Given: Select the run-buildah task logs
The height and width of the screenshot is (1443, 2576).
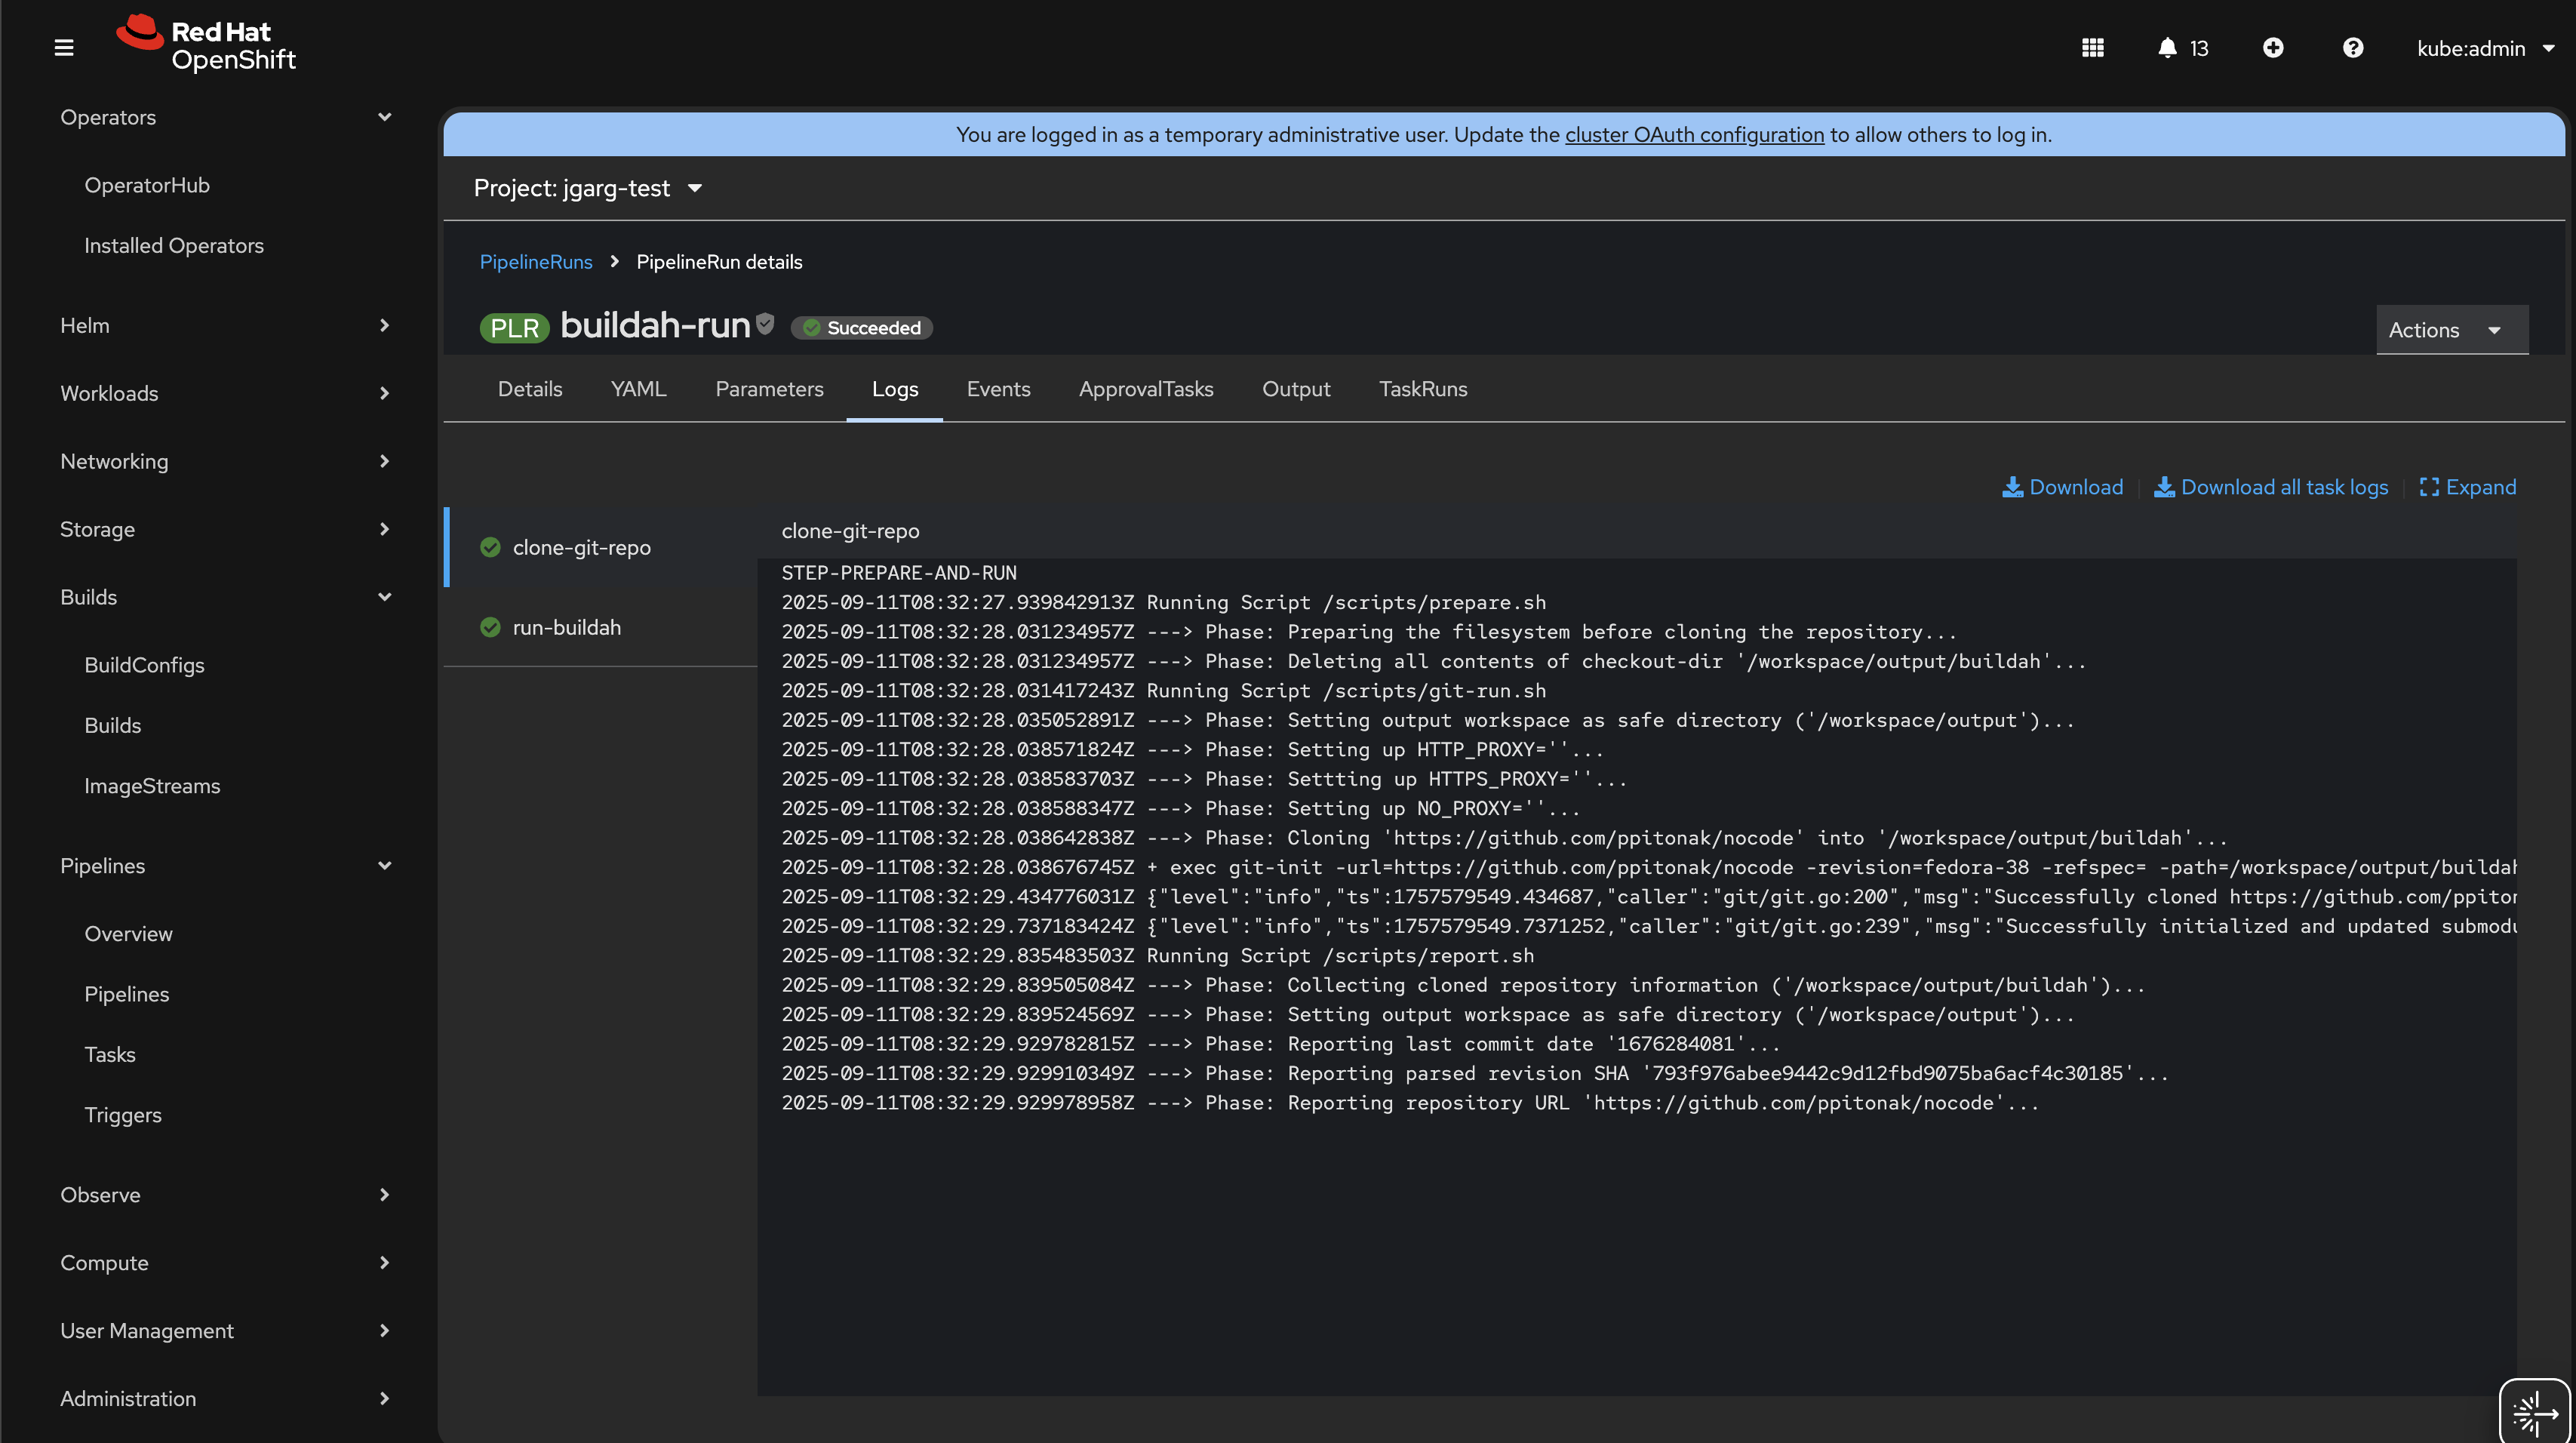Looking at the screenshot, I should click(x=566, y=627).
